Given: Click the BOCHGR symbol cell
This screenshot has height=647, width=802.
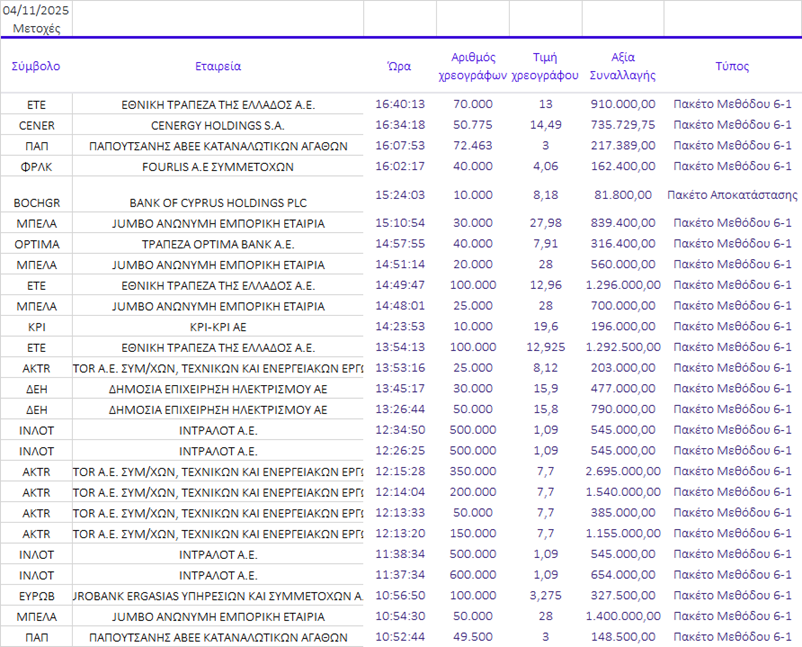Looking at the screenshot, I should (36, 202).
